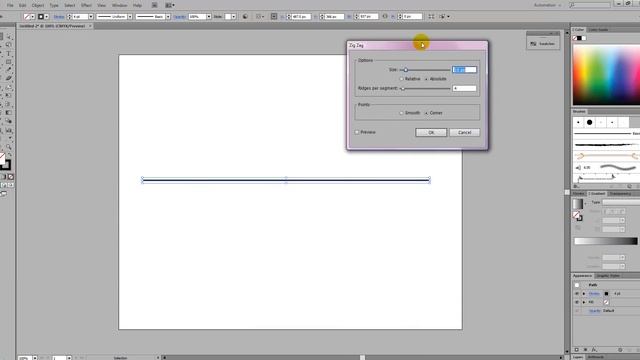The height and width of the screenshot is (360, 640).
Task: Click the black swatch in Color panel
Action: (x=579, y=38)
